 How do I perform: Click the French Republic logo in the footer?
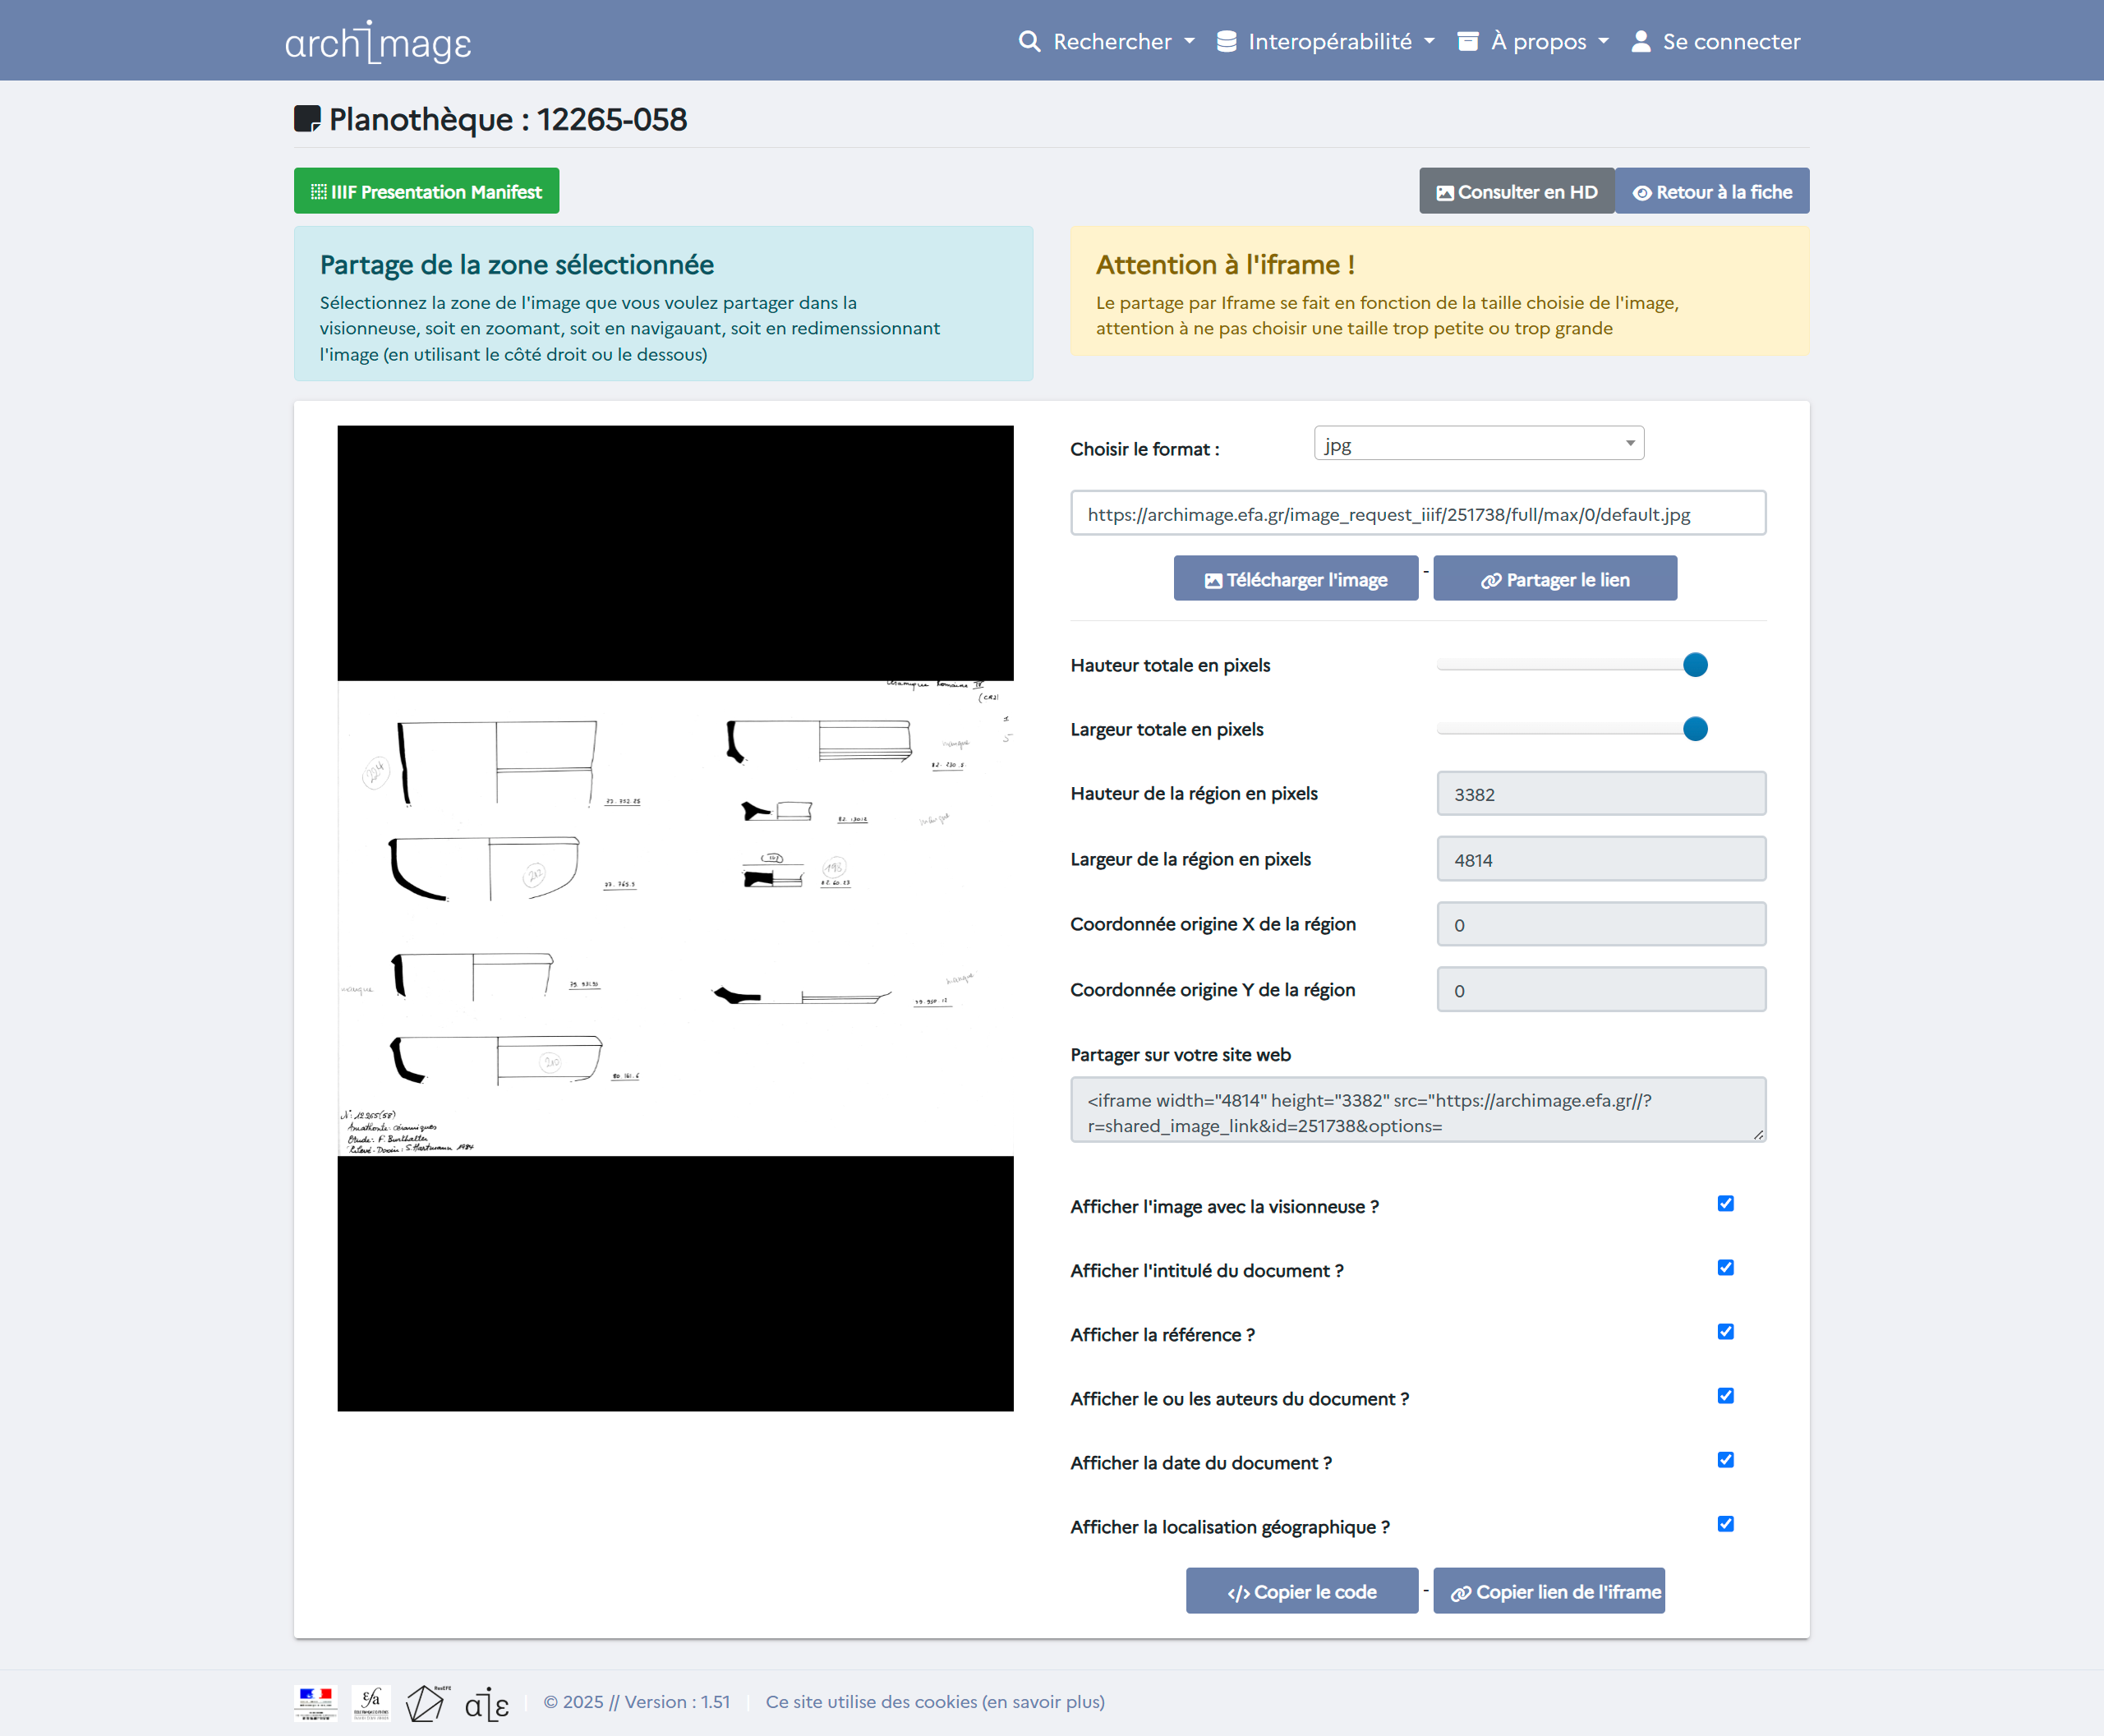tap(316, 1702)
